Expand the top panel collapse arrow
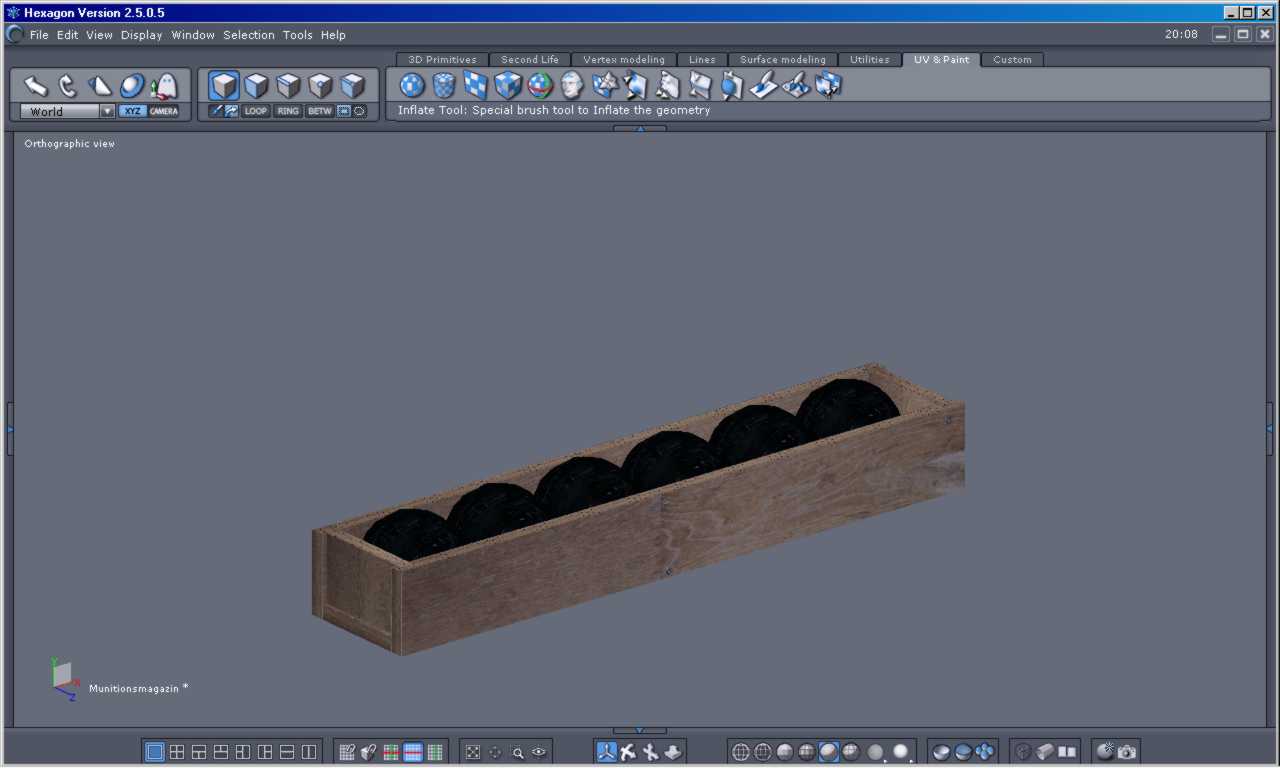This screenshot has height=768, width=1280. [640, 129]
